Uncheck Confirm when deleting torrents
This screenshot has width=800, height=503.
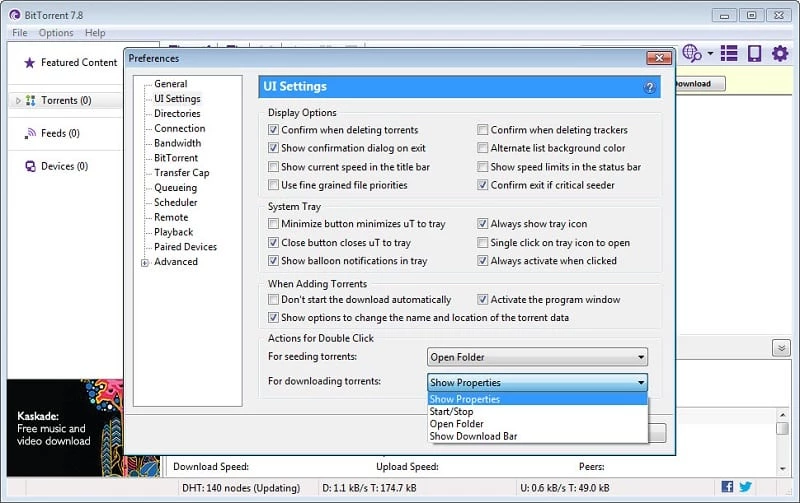(x=274, y=130)
